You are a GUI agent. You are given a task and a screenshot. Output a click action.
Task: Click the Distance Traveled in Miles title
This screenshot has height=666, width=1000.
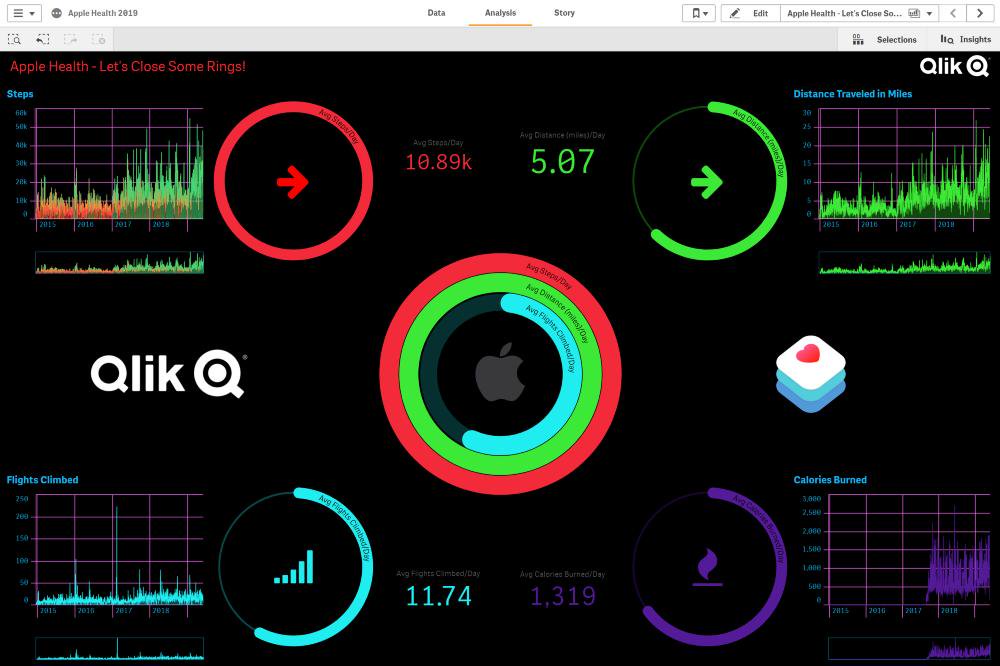(852, 94)
